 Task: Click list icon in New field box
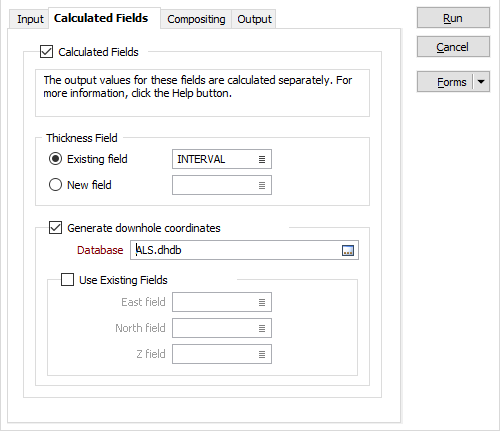(262, 185)
